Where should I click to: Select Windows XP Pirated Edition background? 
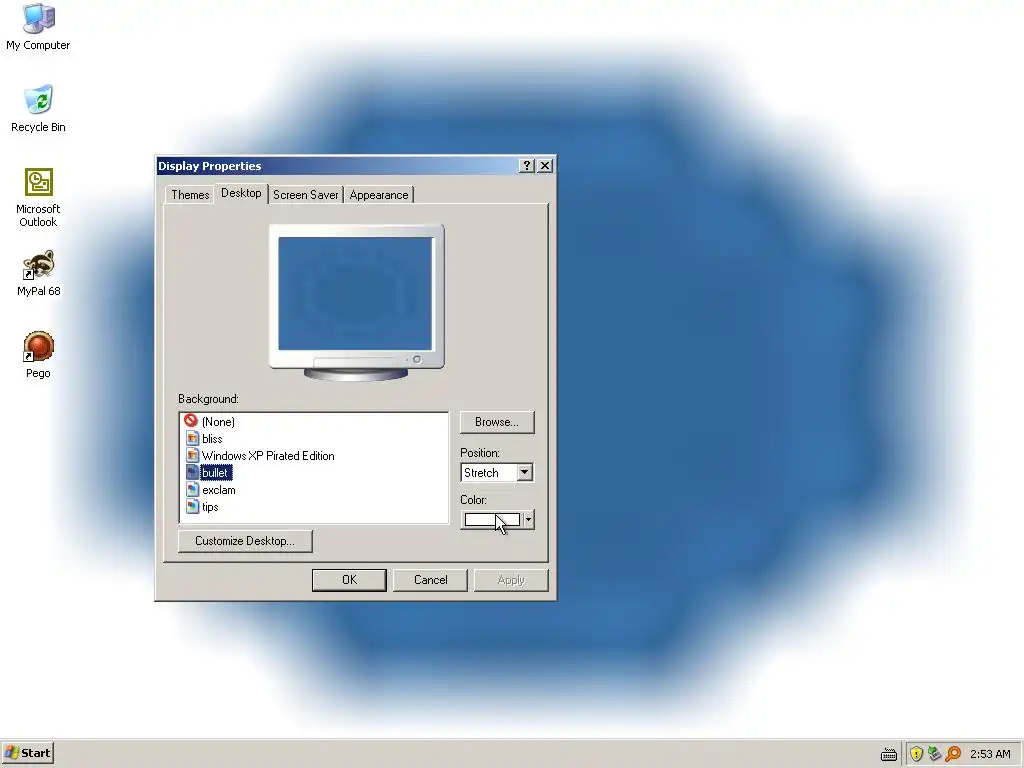coord(268,456)
